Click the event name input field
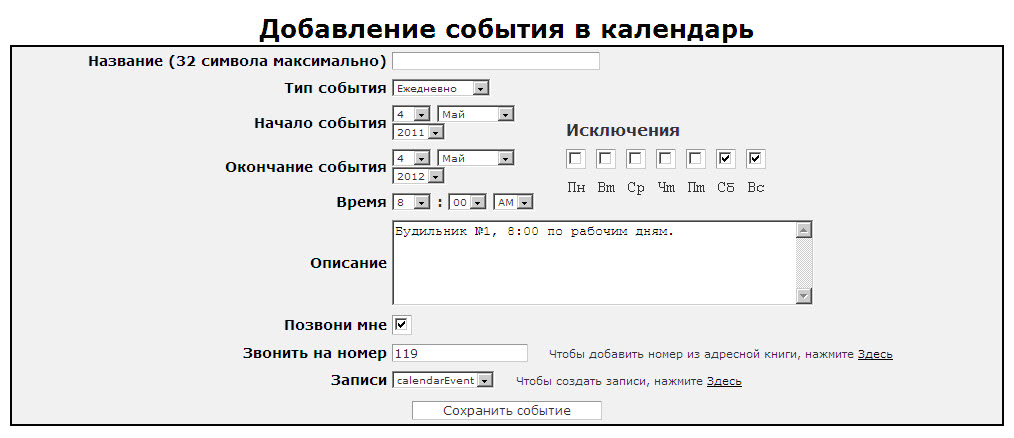Image resolution: width=1014 pixels, height=438 pixels. tap(495, 61)
